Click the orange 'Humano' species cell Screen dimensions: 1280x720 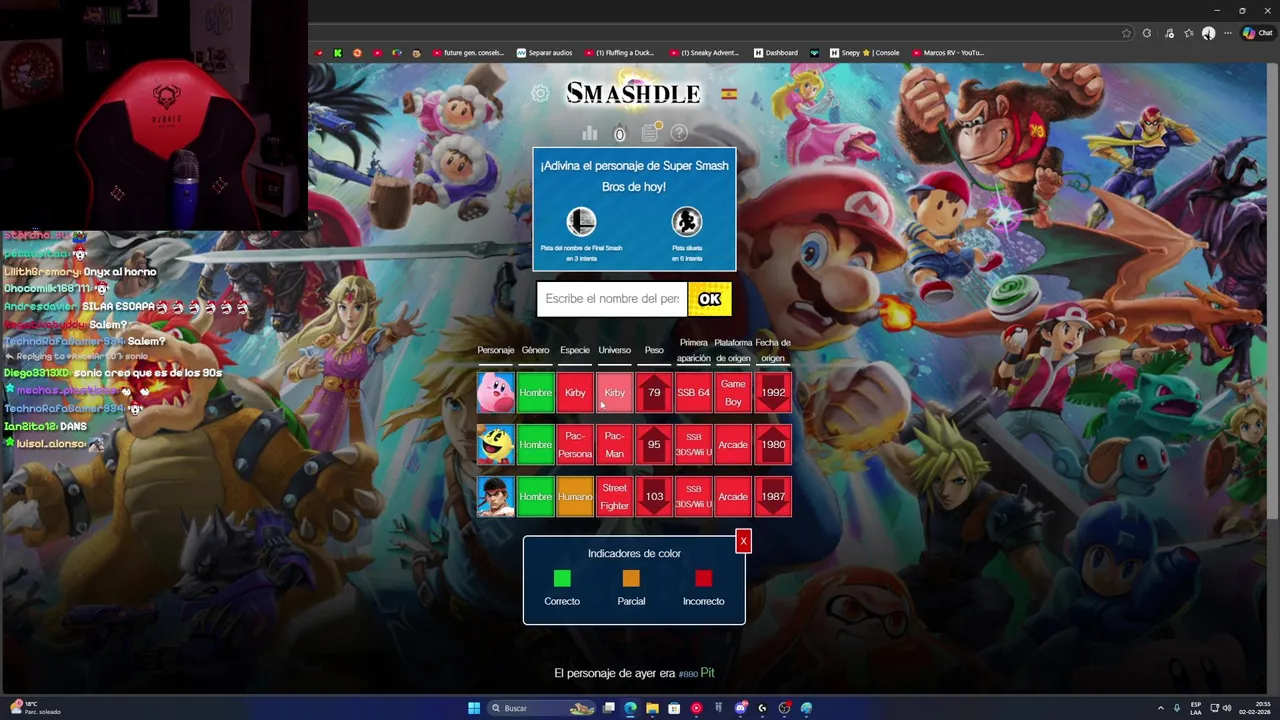tap(575, 497)
